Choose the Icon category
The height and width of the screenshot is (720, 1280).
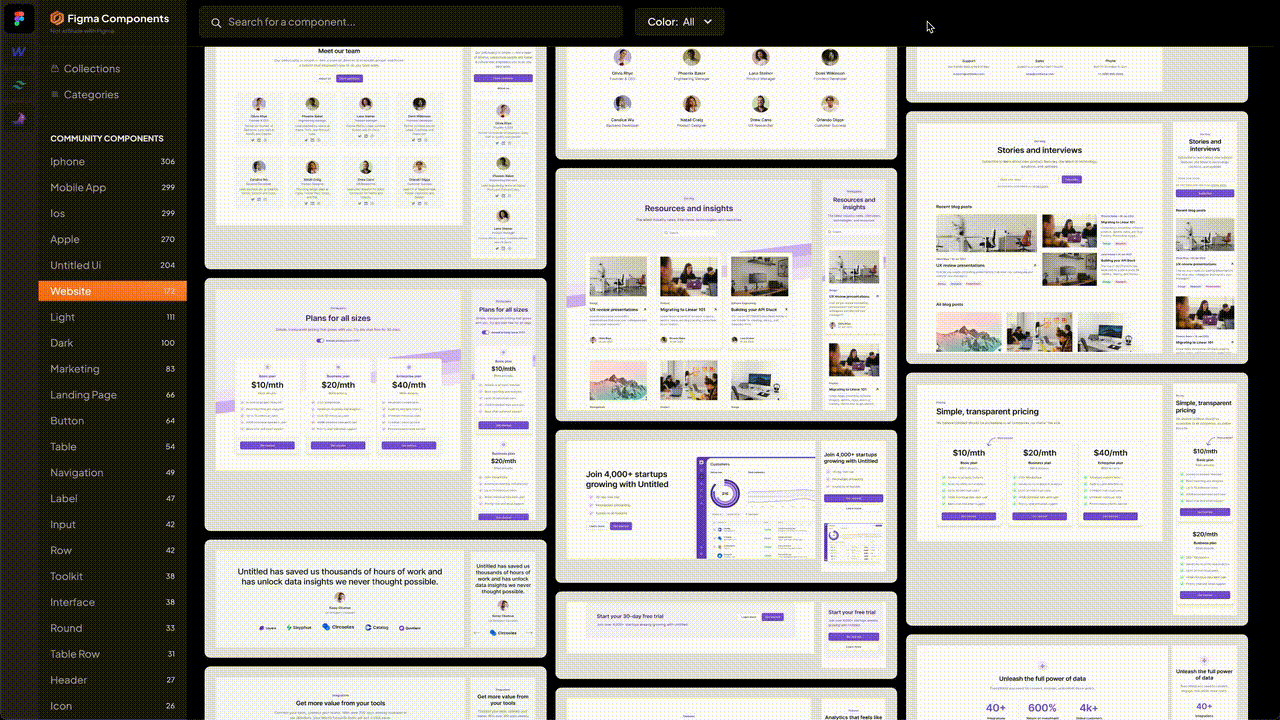pos(112,706)
